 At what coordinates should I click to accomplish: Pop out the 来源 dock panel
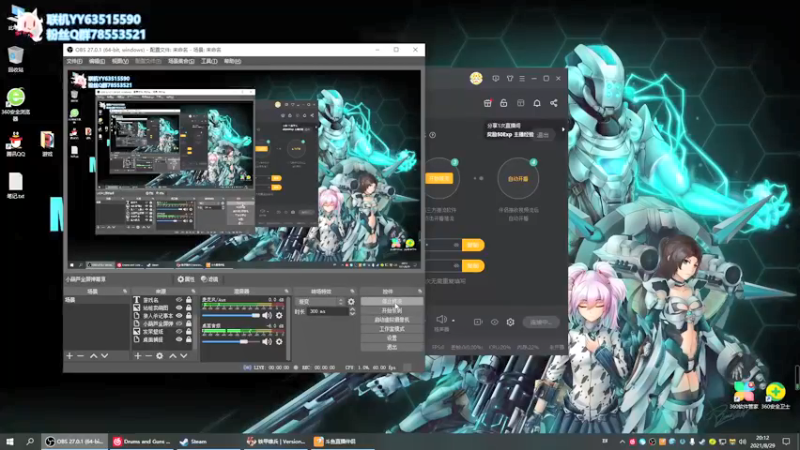[193, 291]
